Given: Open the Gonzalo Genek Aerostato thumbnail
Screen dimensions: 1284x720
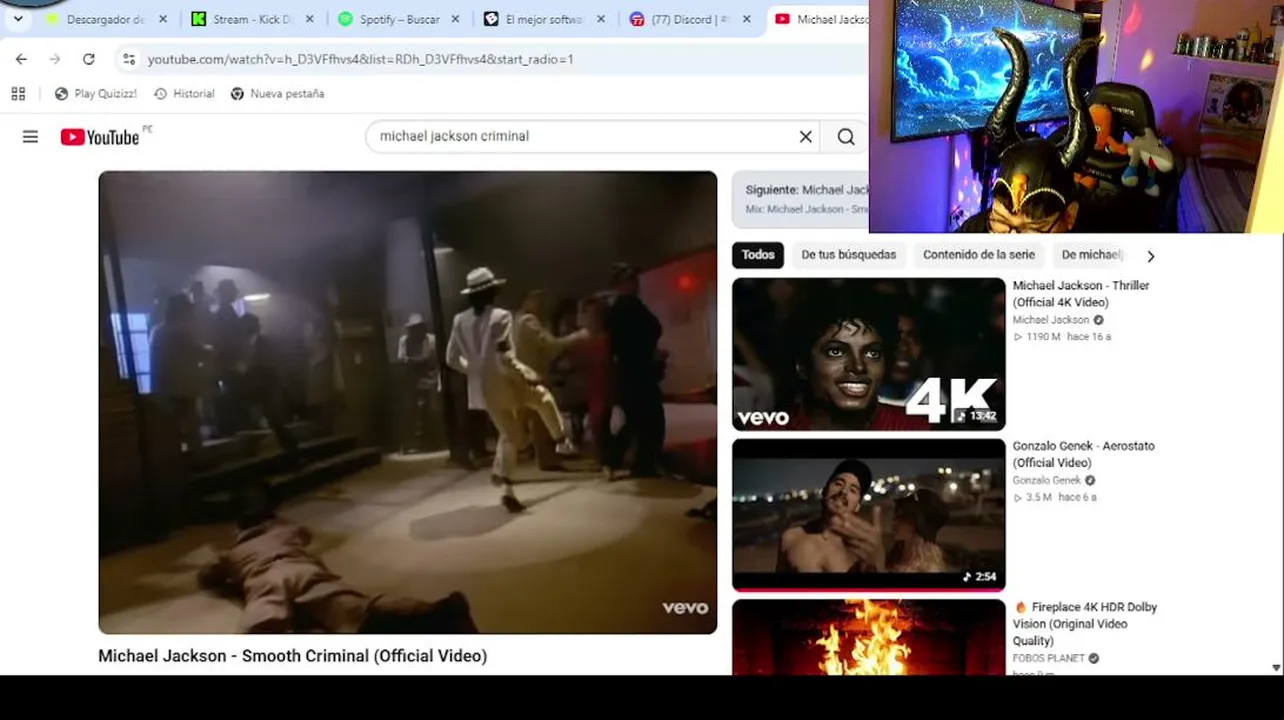Looking at the screenshot, I should [869, 515].
